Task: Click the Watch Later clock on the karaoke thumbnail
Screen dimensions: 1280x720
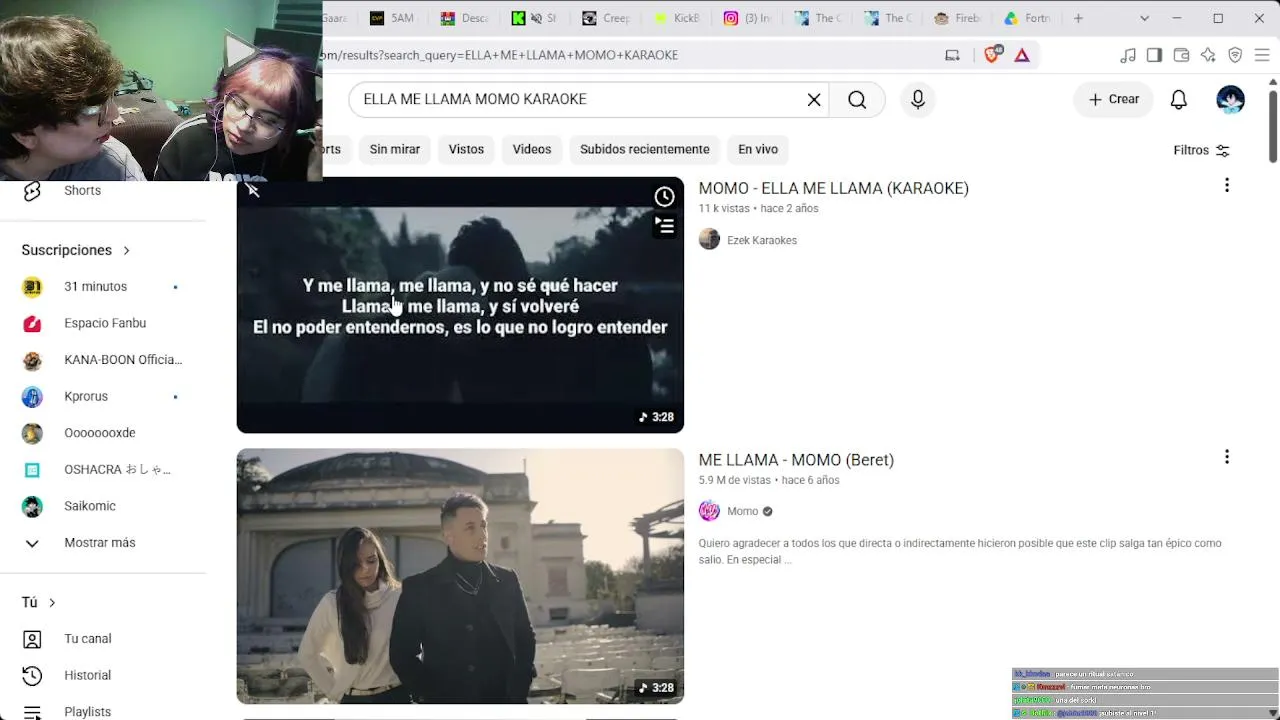Action: click(664, 196)
